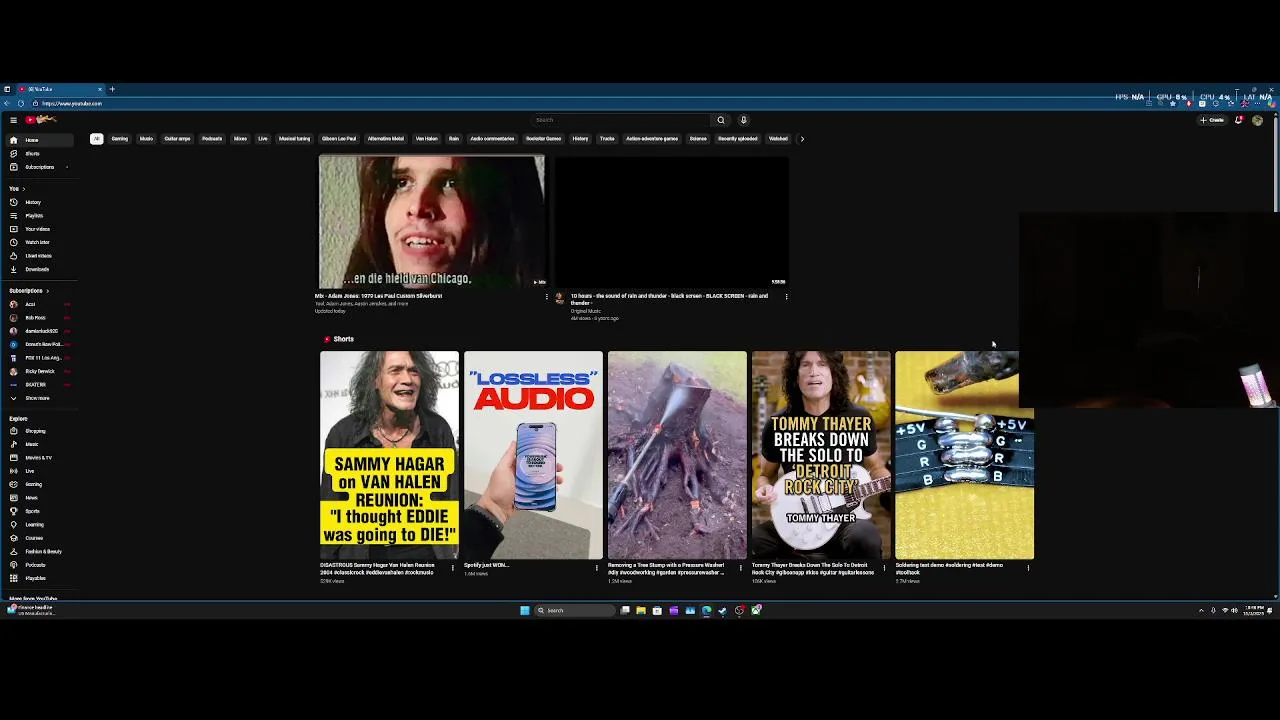
Task: Open the Lossless Audio short thumbnail
Action: 533,455
